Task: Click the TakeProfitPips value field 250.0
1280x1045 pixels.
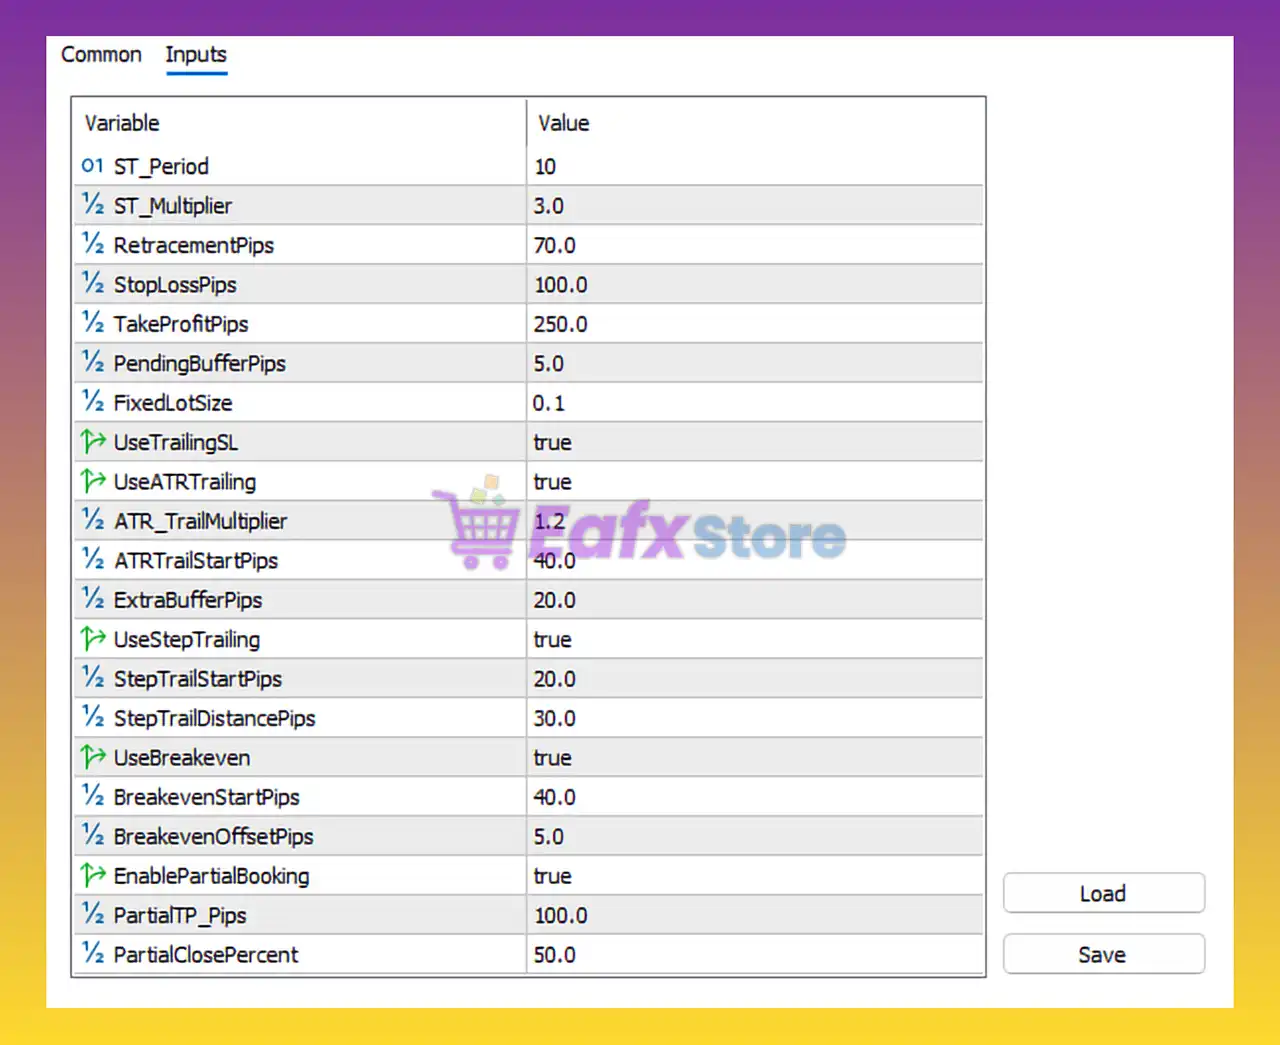Action: click(561, 324)
